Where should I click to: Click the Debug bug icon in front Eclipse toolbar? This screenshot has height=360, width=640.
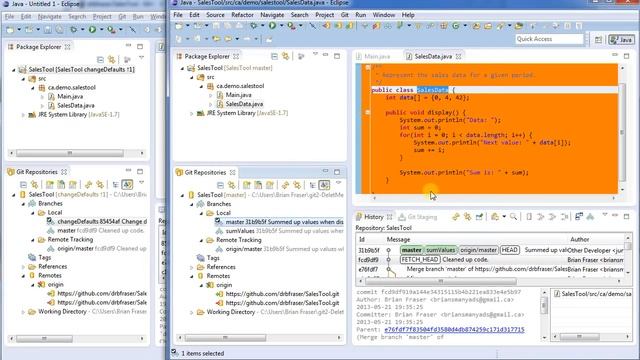[x=253, y=26]
